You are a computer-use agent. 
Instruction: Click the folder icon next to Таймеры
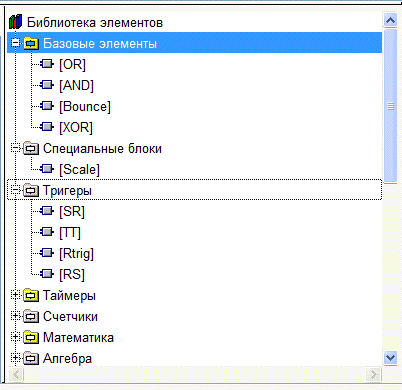pyautogui.click(x=31, y=295)
